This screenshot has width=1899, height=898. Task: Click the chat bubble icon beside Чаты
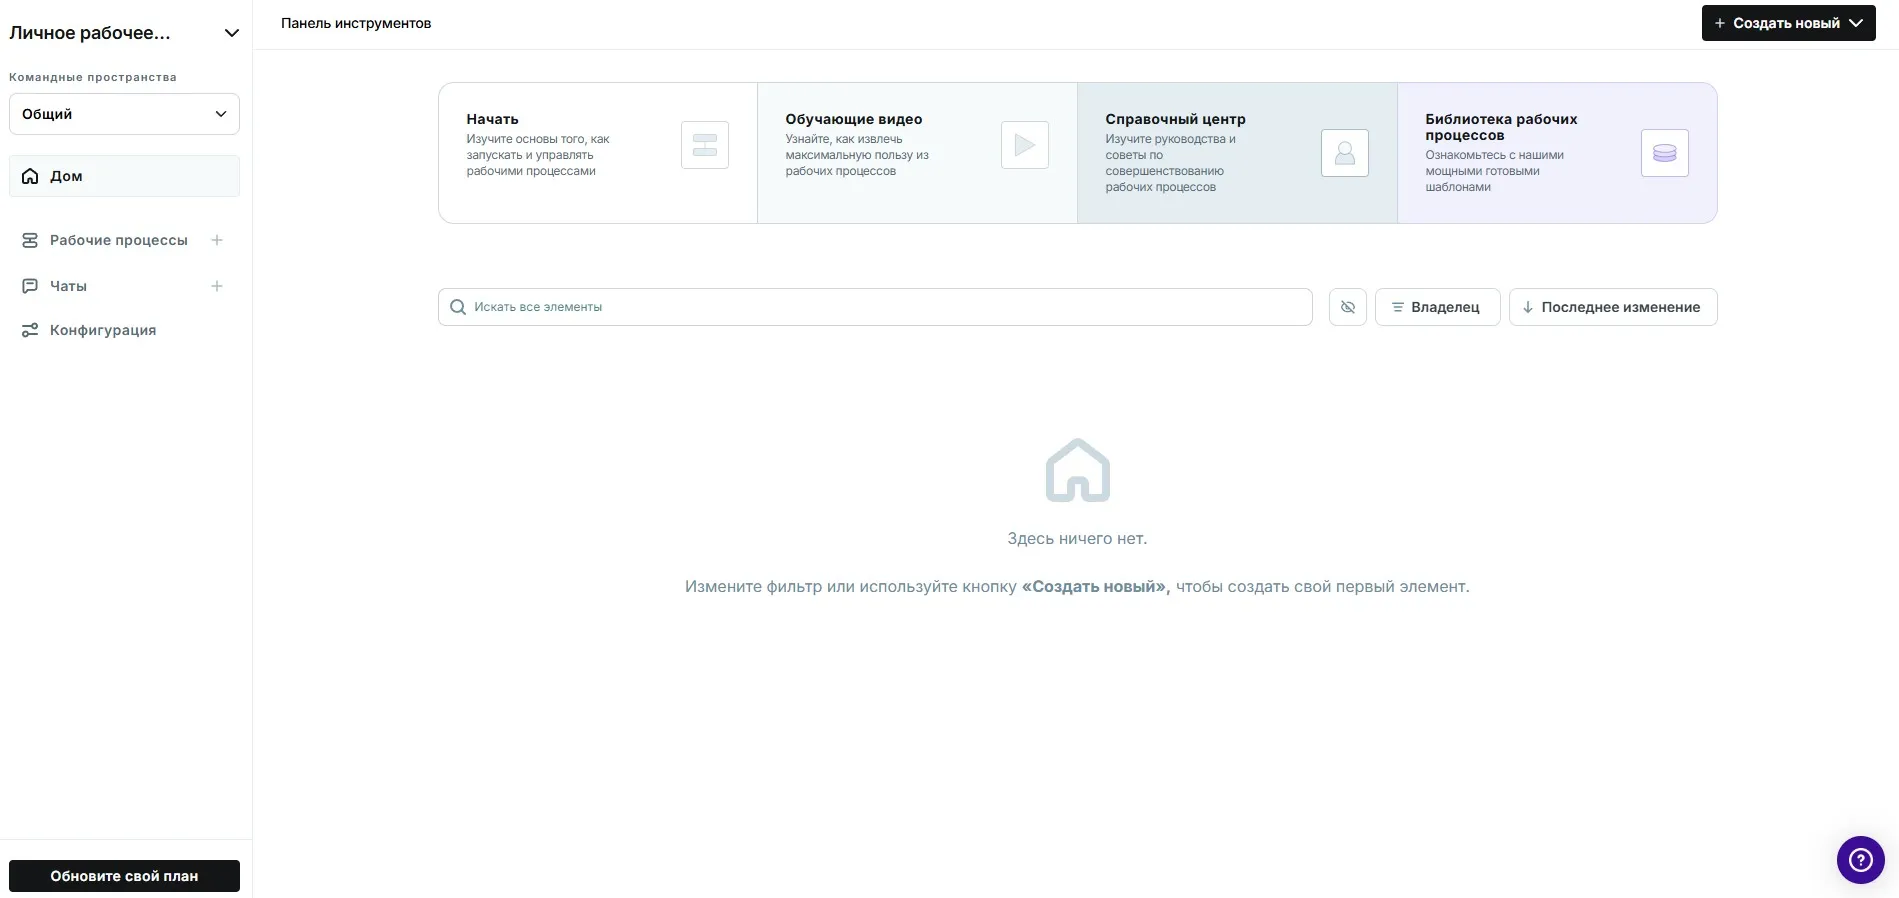coord(30,286)
